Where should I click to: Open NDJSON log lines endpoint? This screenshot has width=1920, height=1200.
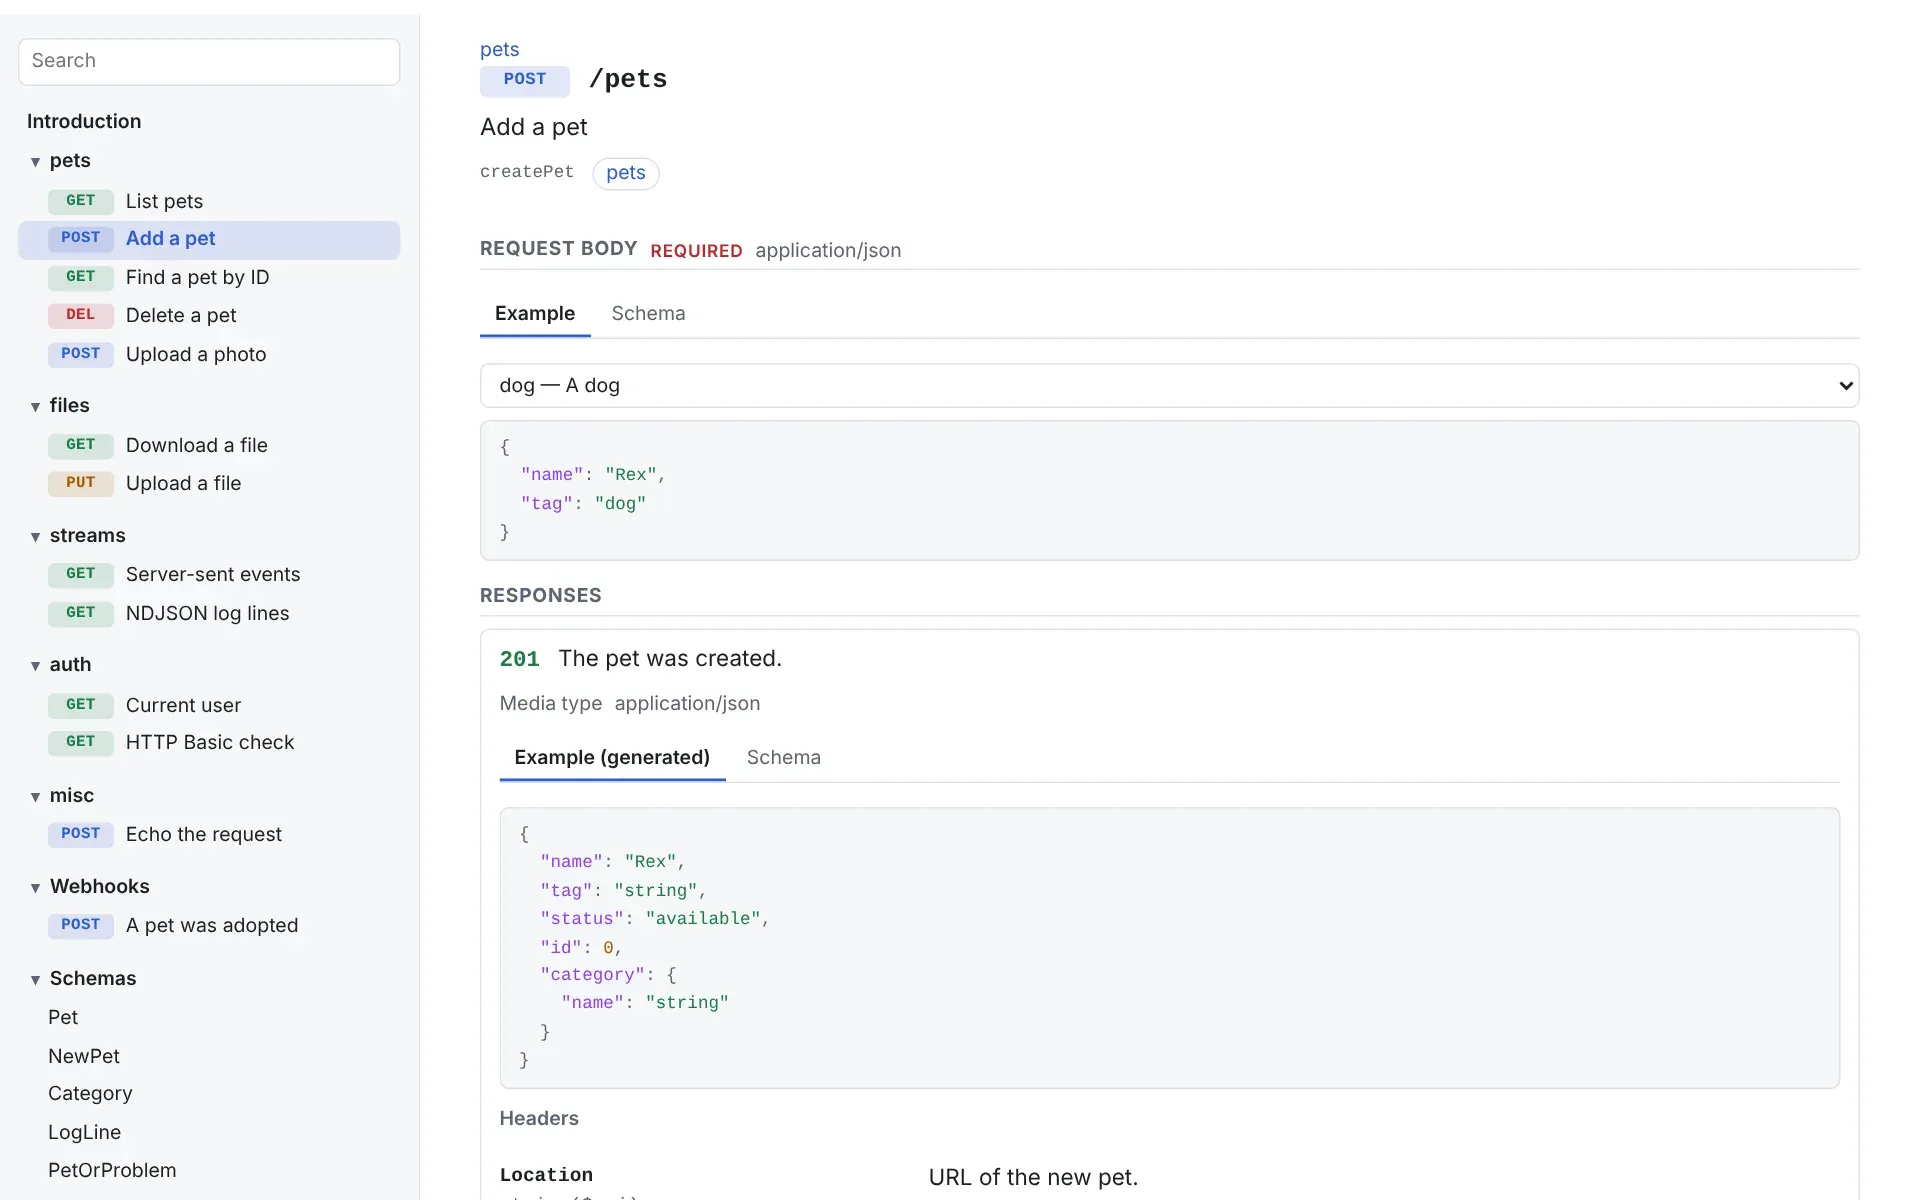[209, 613]
